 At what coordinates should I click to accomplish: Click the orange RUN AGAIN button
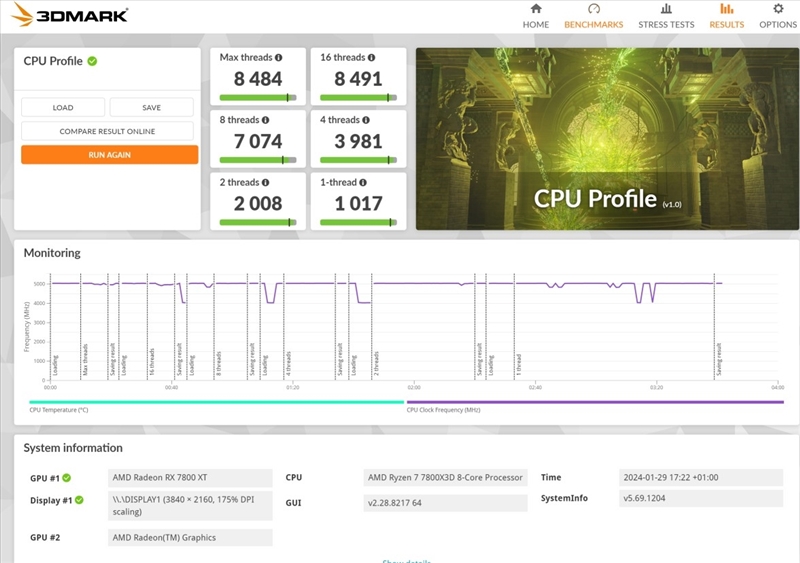click(110, 155)
